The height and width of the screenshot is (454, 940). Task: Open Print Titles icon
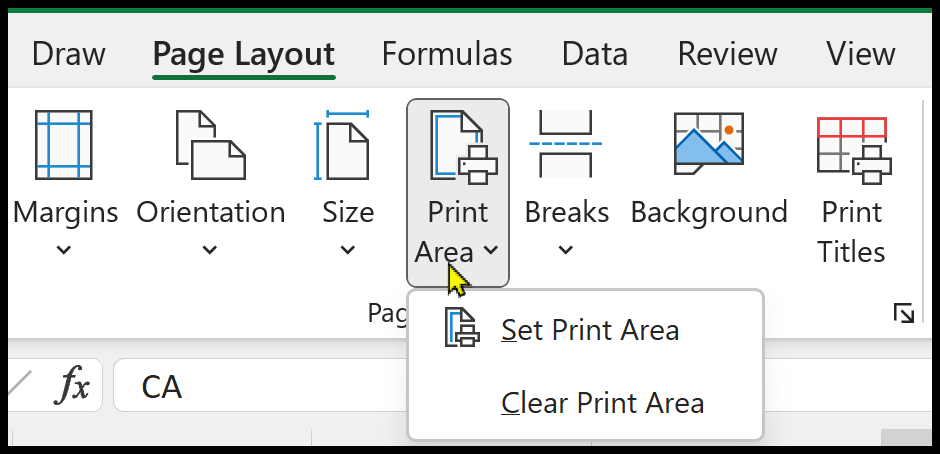coord(854,150)
